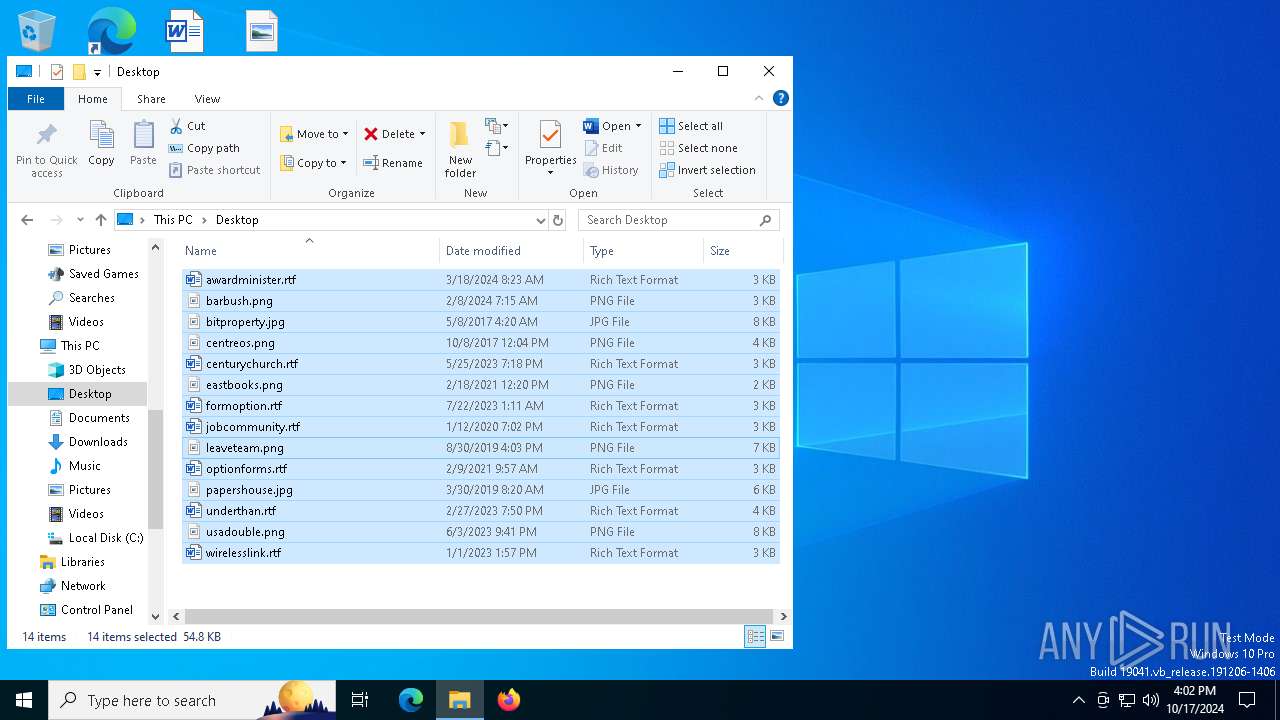Show file History
Image resolution: width=1280 pixels, height=720 pixels.
pyautogui.click(x=611, y=170)
